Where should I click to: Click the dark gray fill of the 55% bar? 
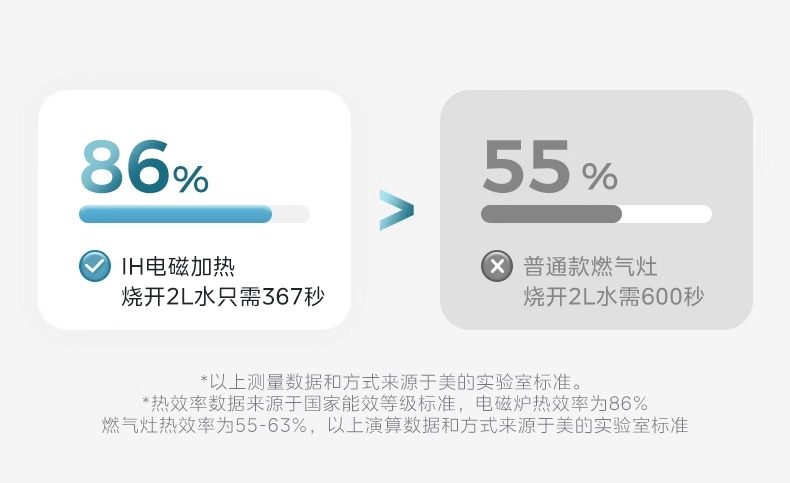[550, 214]
